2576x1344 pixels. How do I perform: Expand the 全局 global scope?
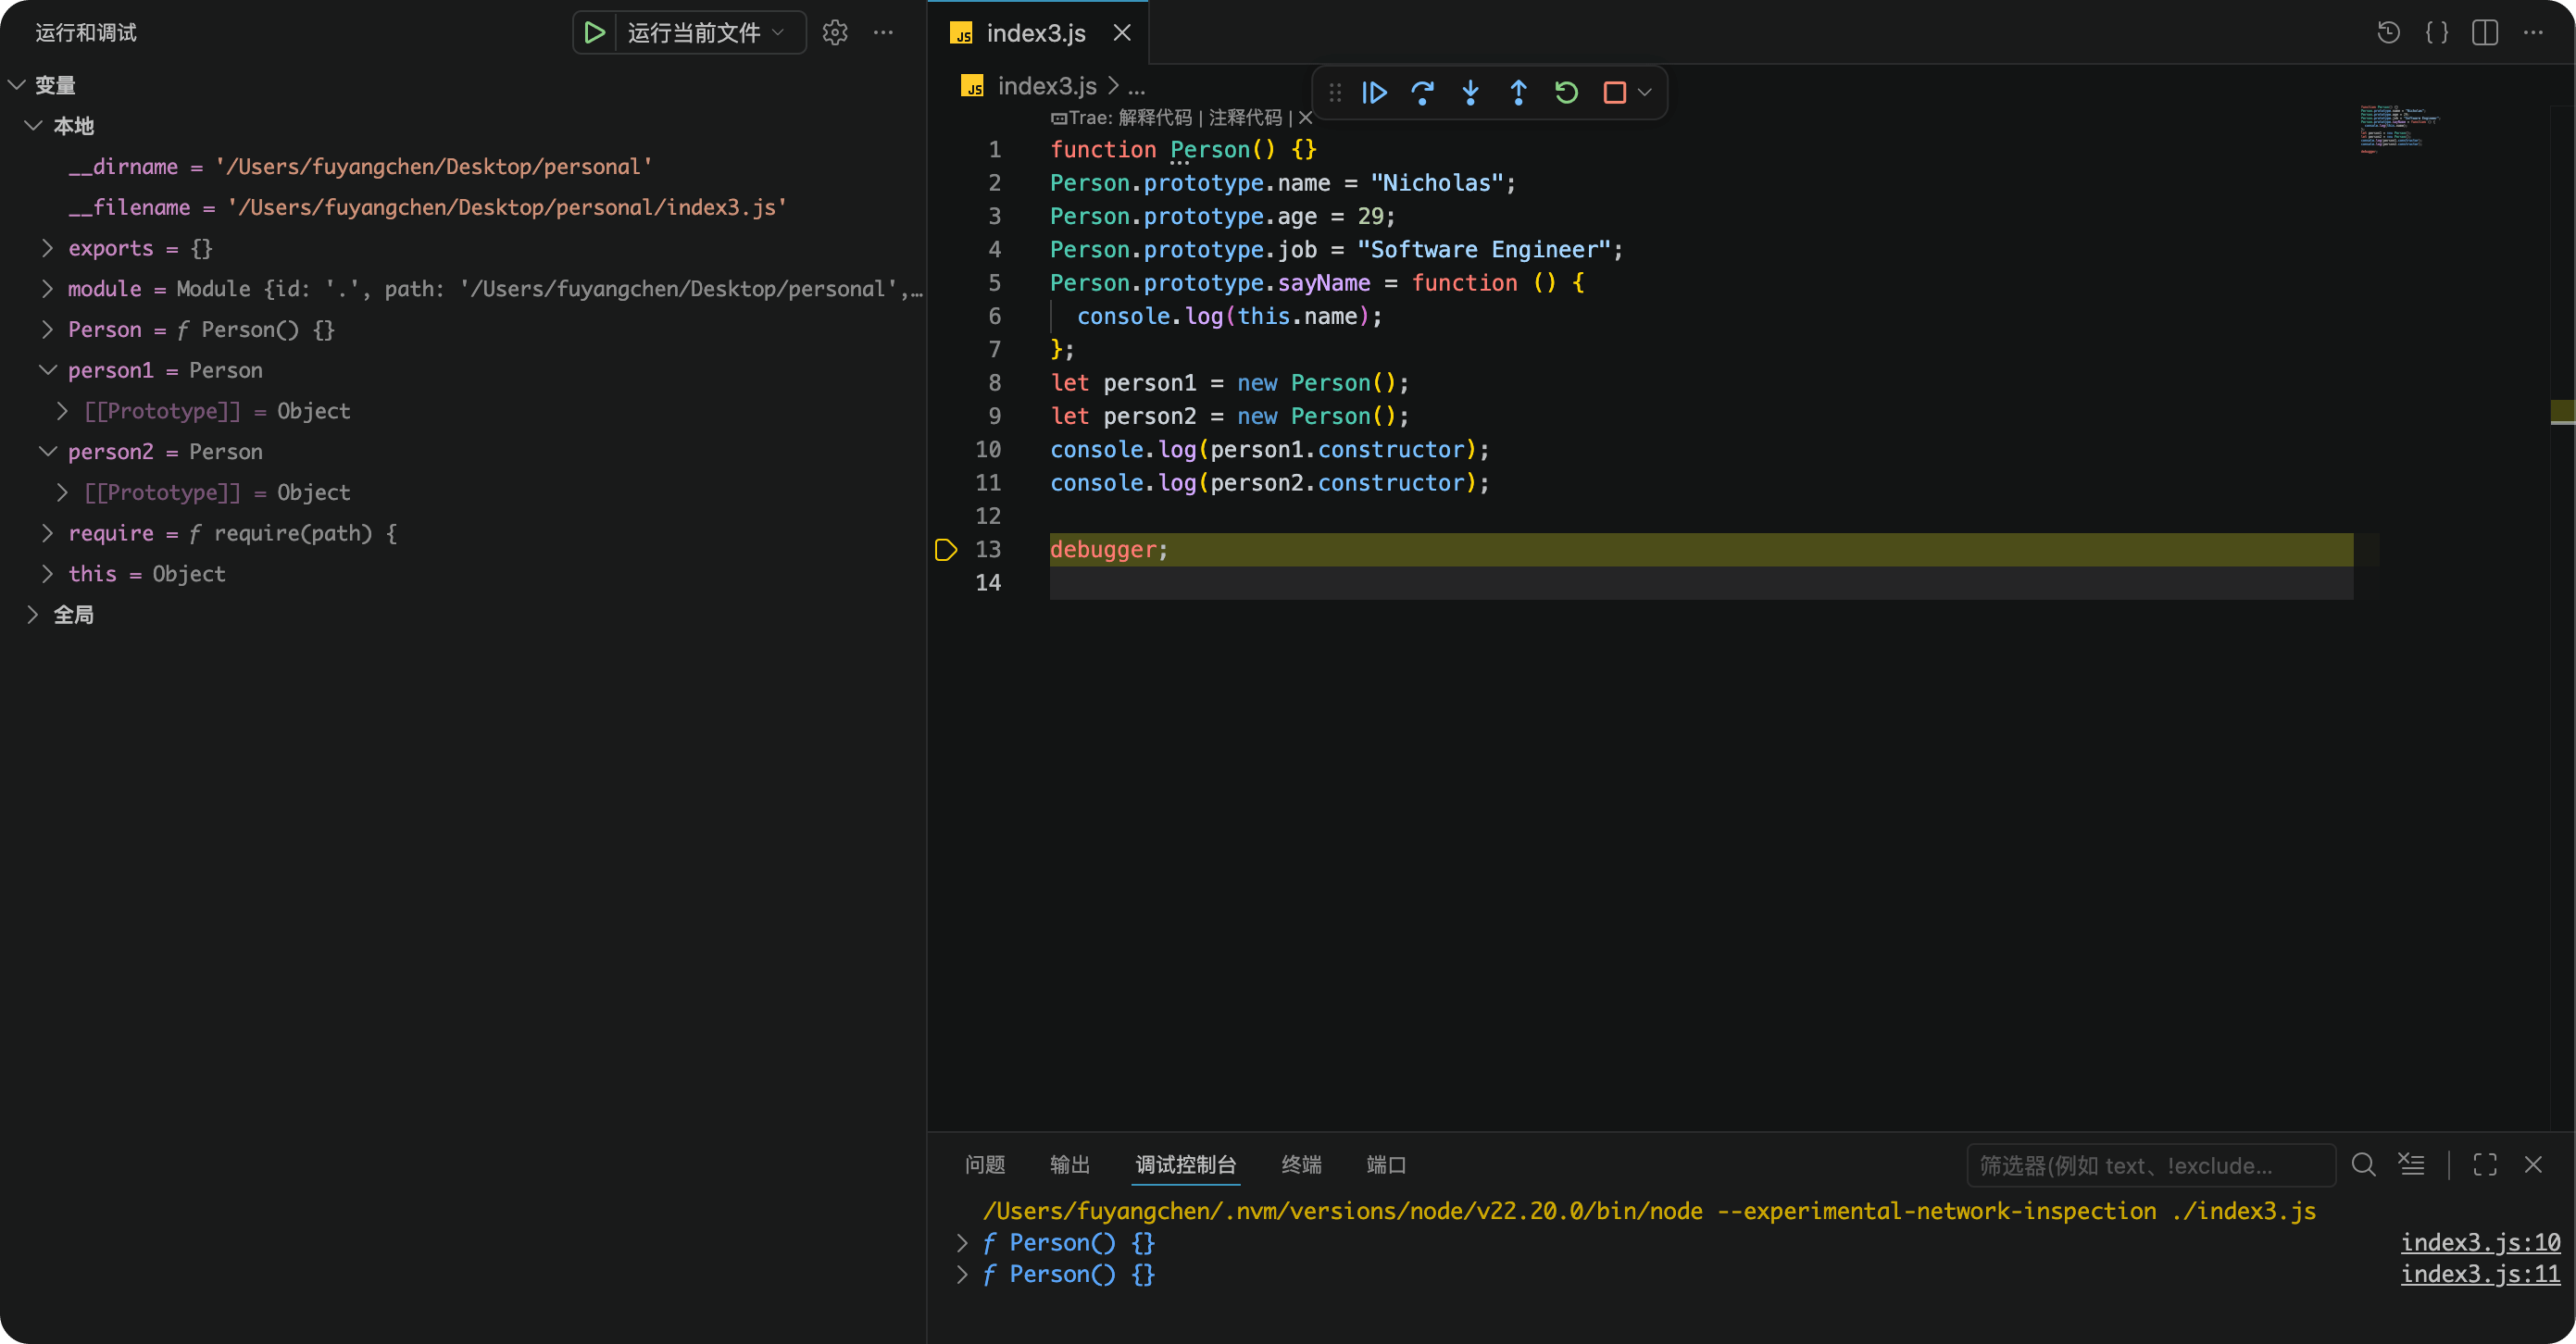[x=32, y=615]
